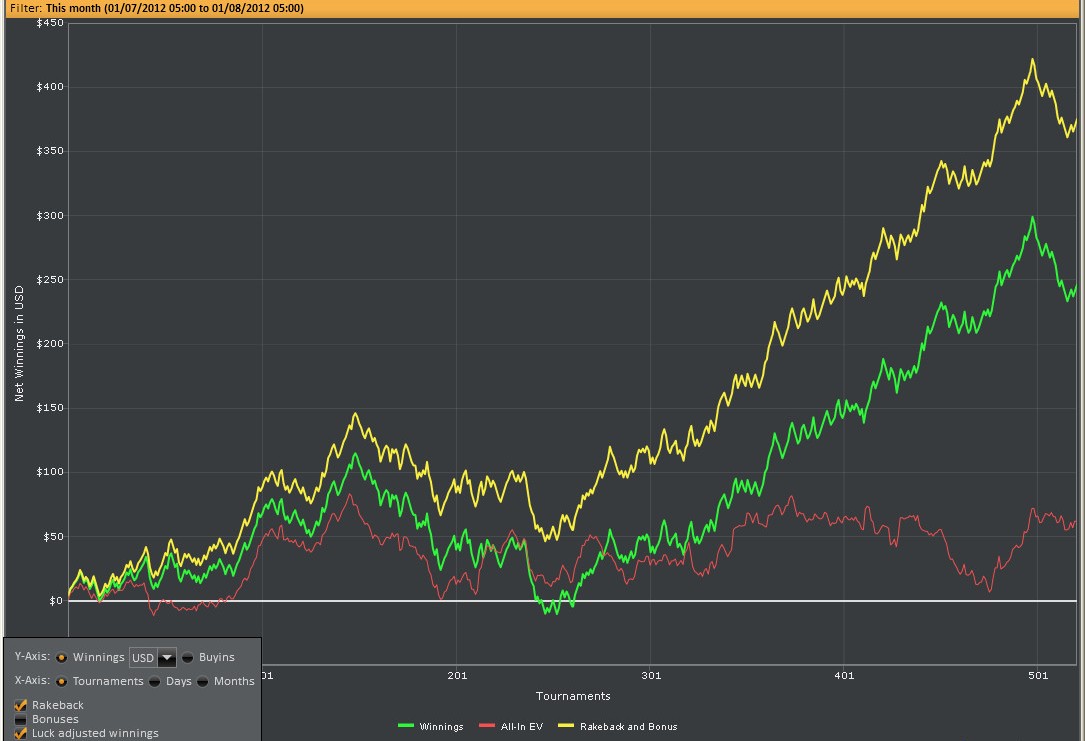Select the Winnings Y-Axis radio button
The image size is (1085, 741).
coord(61,657)
